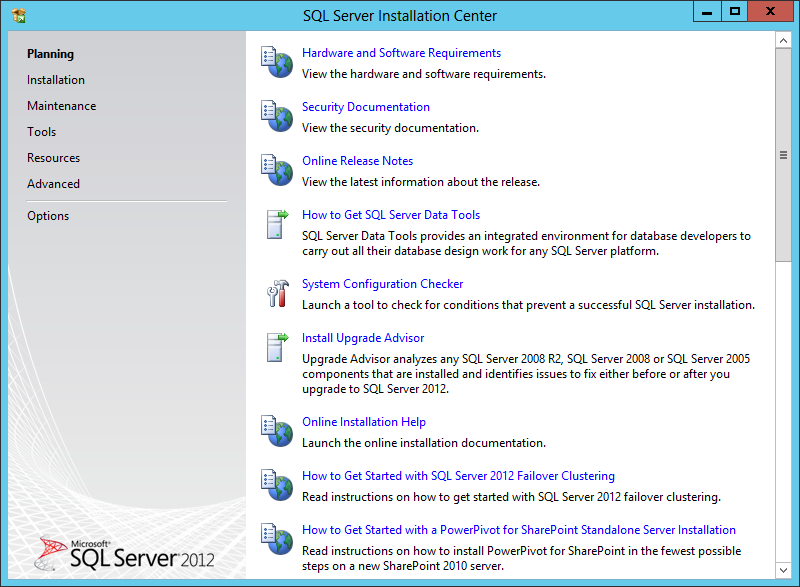Viewport: 800px width, 587px height.
Task: Click the Install Upgrade Advisor server icon
Action: pos(275,347)
